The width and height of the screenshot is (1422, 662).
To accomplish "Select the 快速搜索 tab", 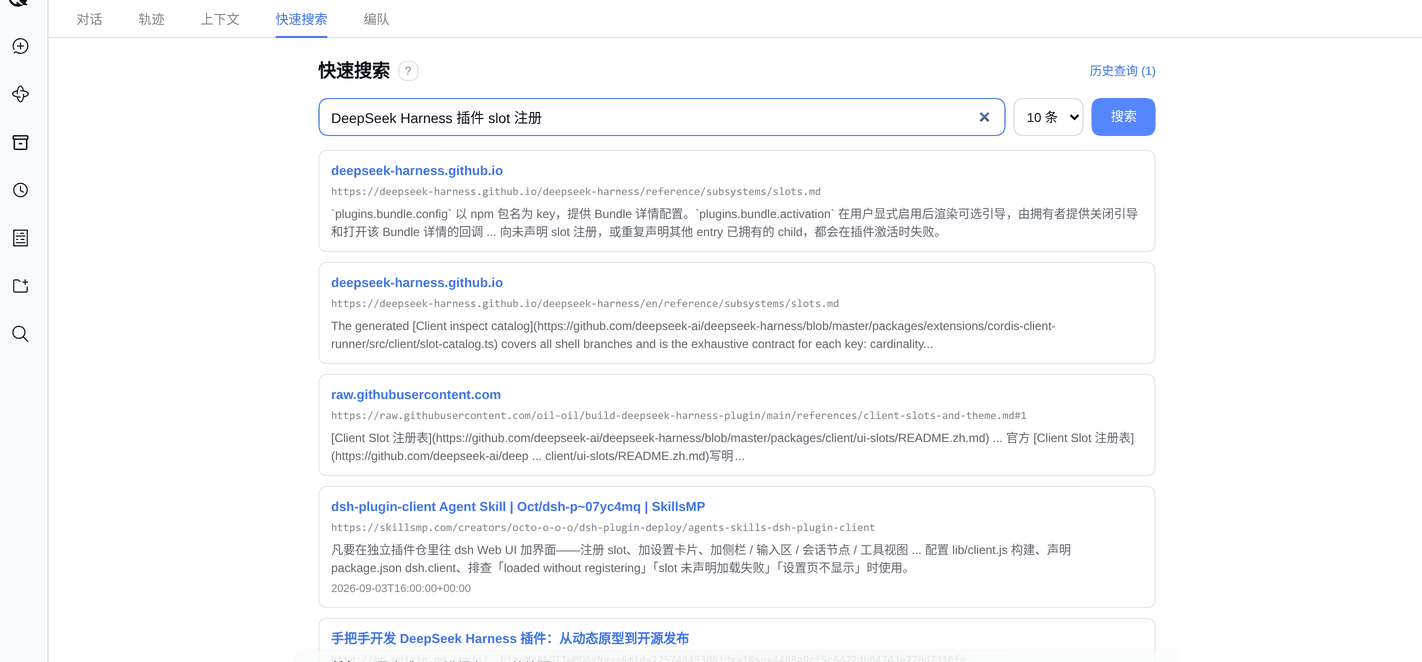I will coord(301,19).
